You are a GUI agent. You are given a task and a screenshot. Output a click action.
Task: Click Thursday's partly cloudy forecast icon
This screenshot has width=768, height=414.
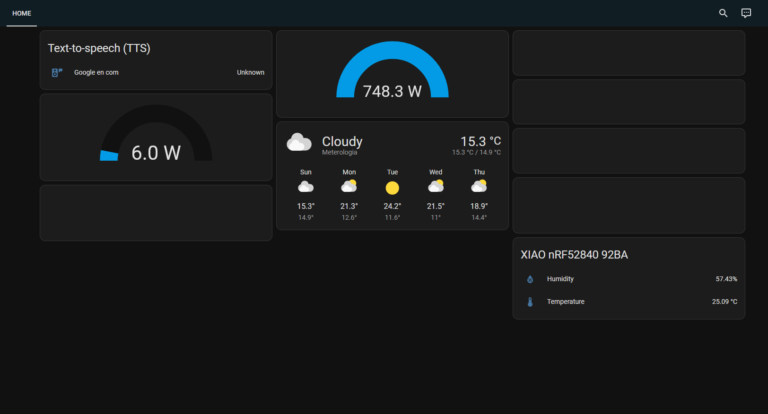tap(479, 187)
